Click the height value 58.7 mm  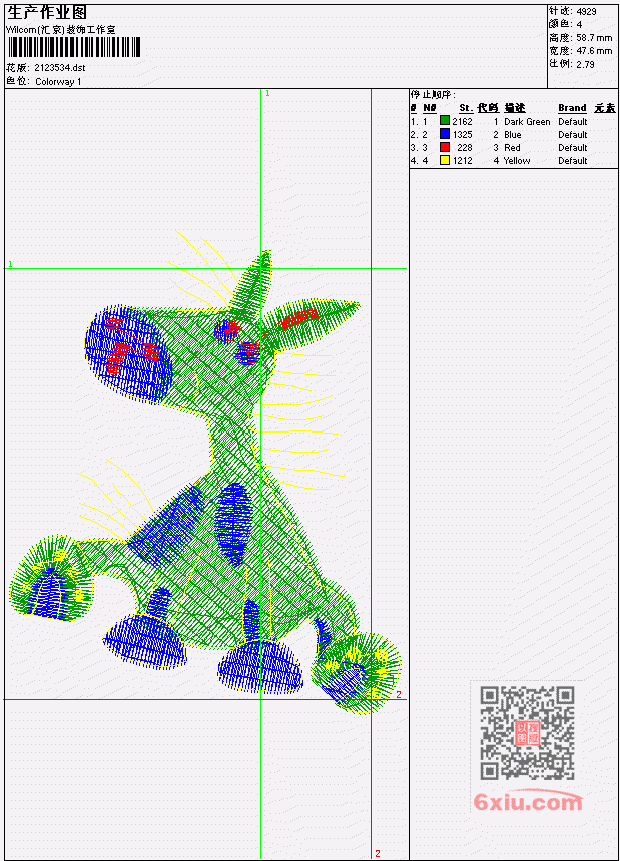point(594,37)
